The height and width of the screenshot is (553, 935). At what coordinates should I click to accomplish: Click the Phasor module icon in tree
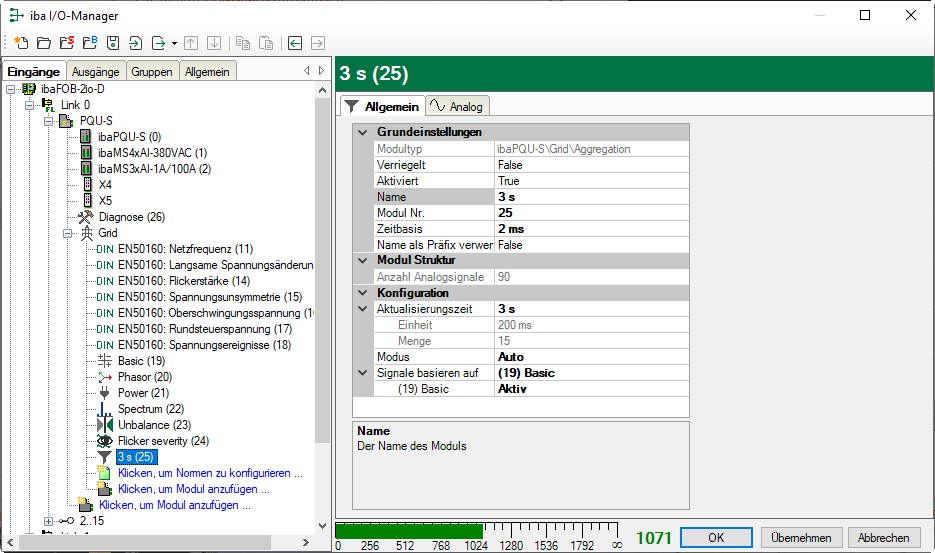[105, 377]
